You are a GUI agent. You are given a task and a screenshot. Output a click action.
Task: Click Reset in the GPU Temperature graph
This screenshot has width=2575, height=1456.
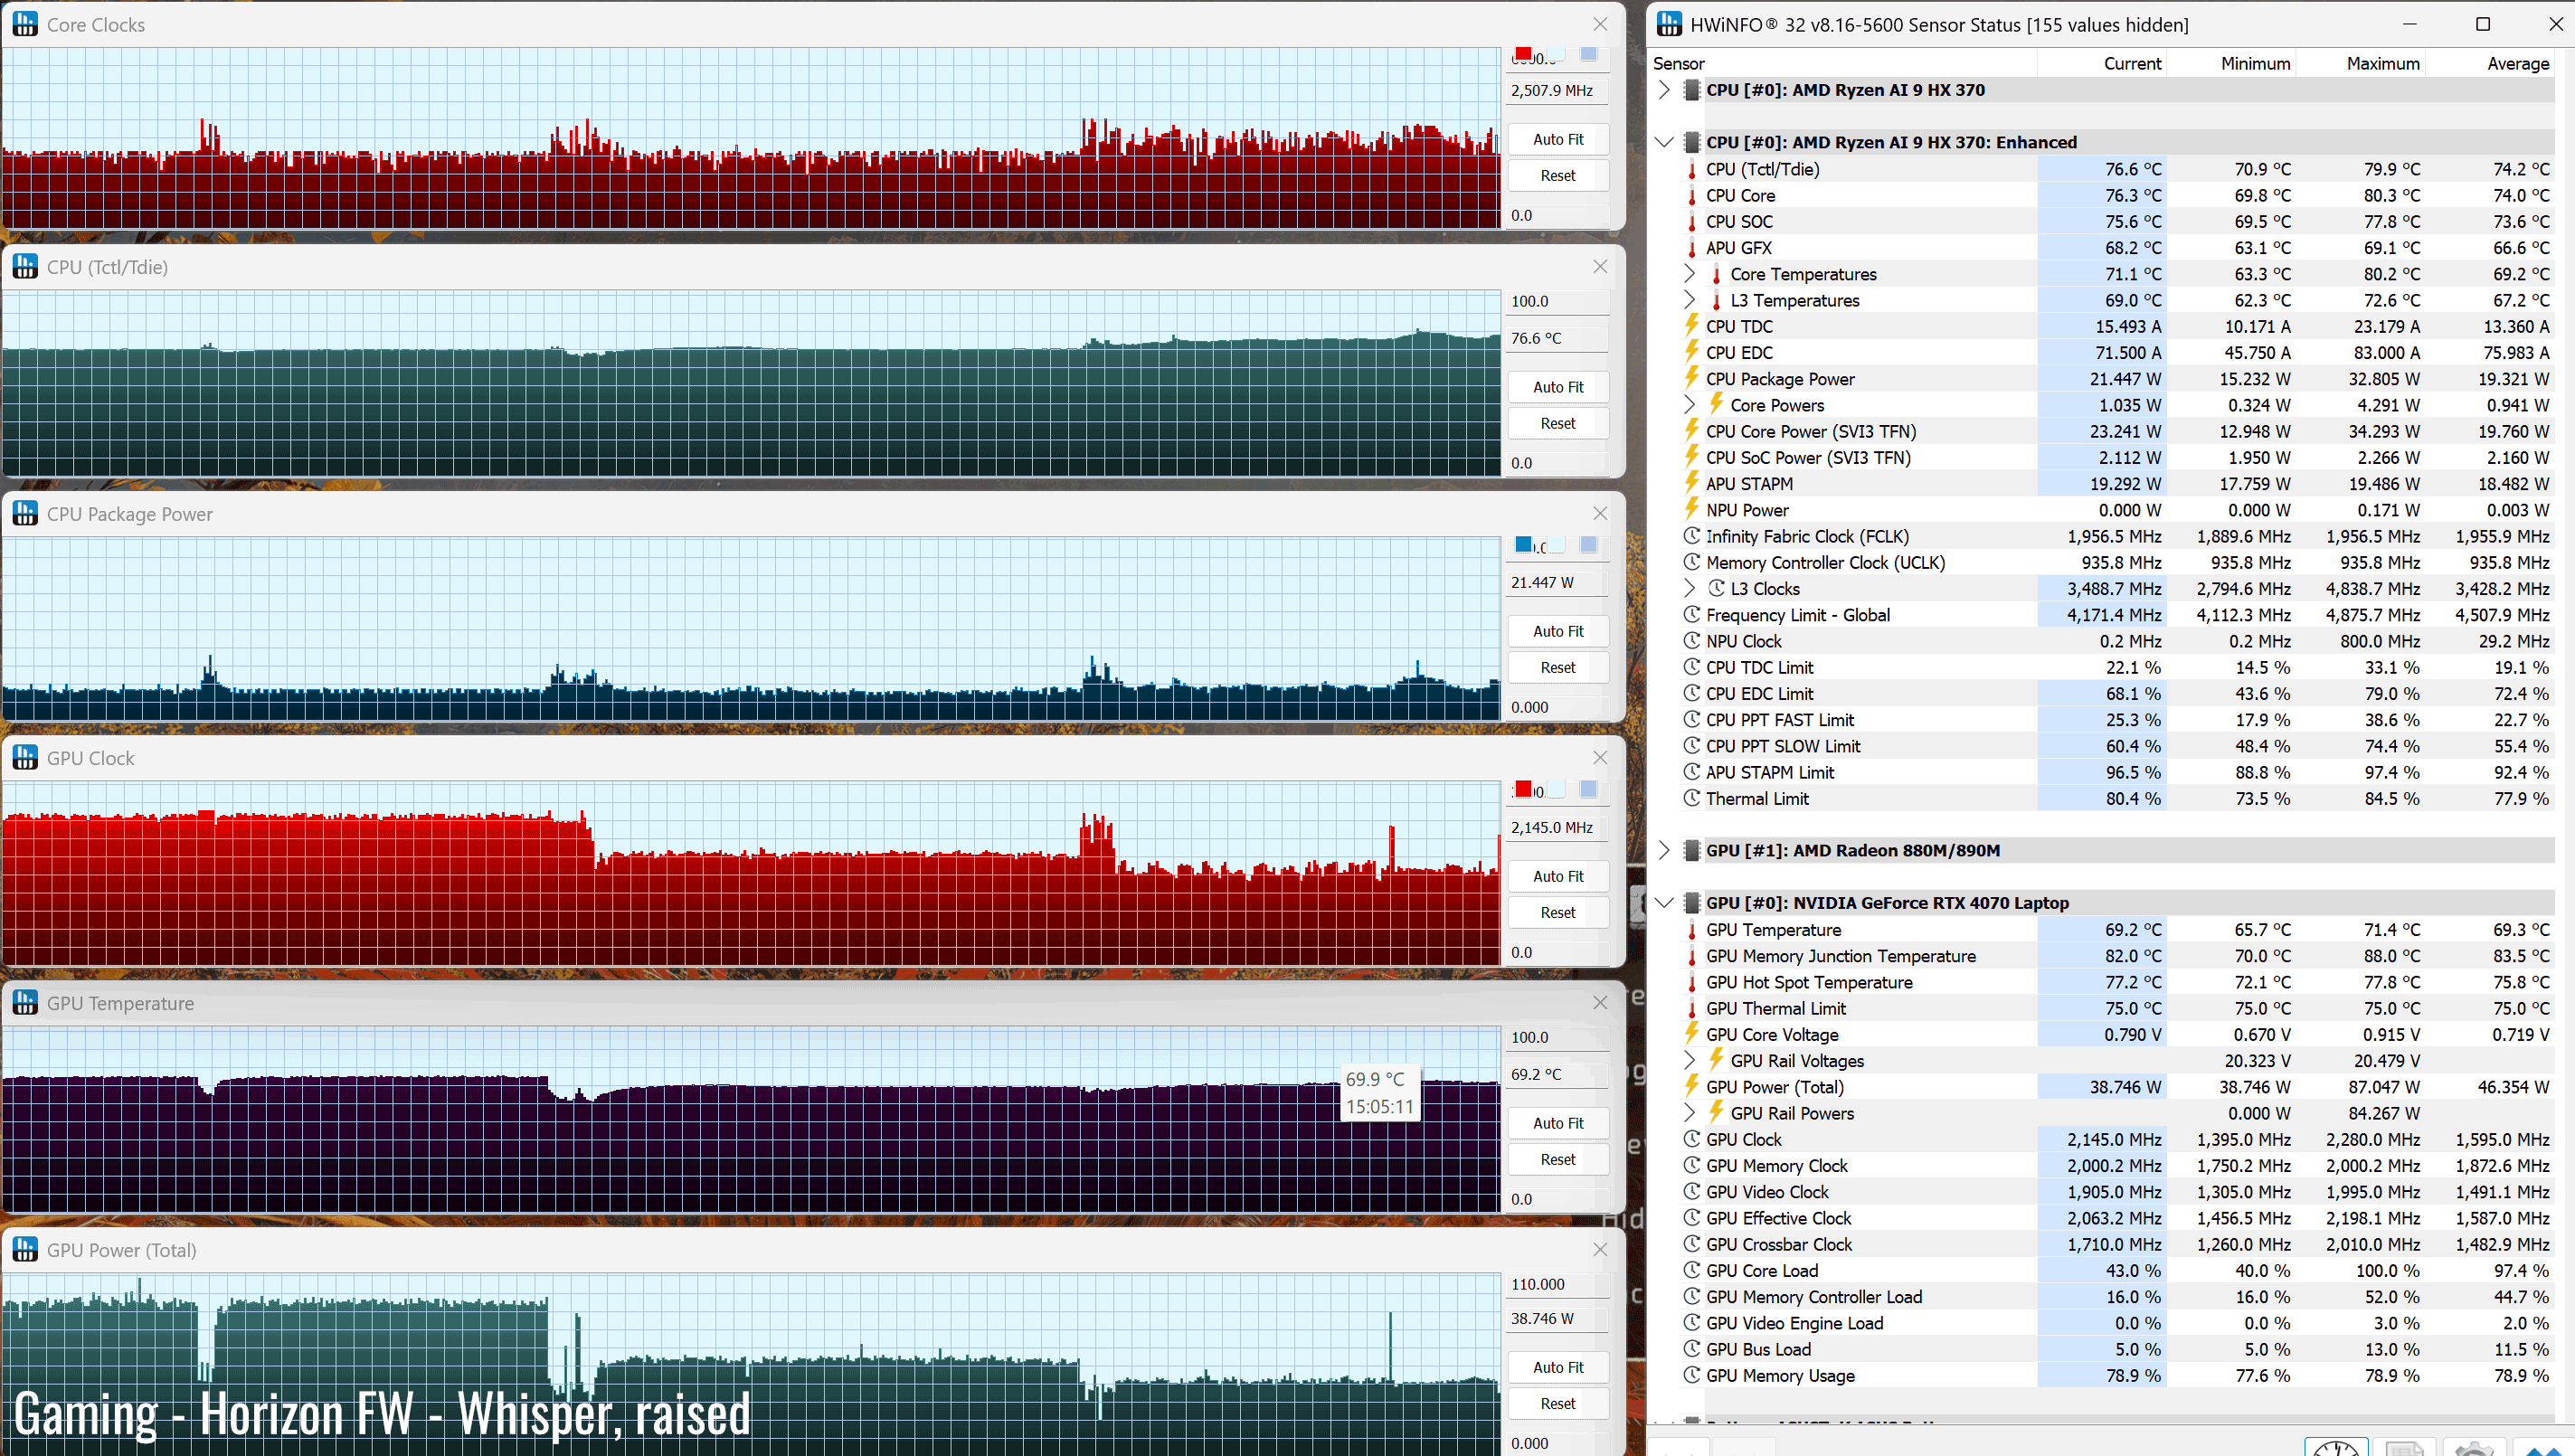click(1558, 1159)
